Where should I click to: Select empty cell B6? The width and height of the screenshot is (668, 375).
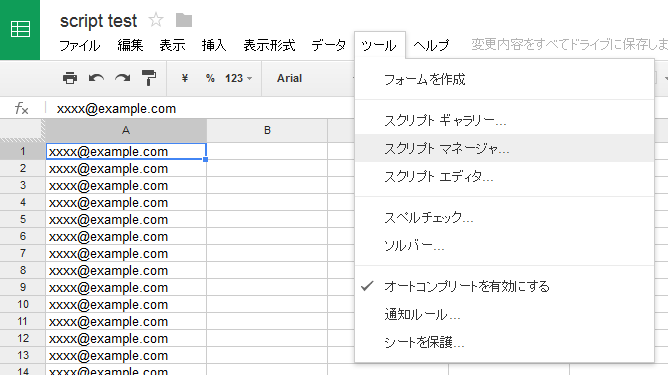(x=267, y=237)
